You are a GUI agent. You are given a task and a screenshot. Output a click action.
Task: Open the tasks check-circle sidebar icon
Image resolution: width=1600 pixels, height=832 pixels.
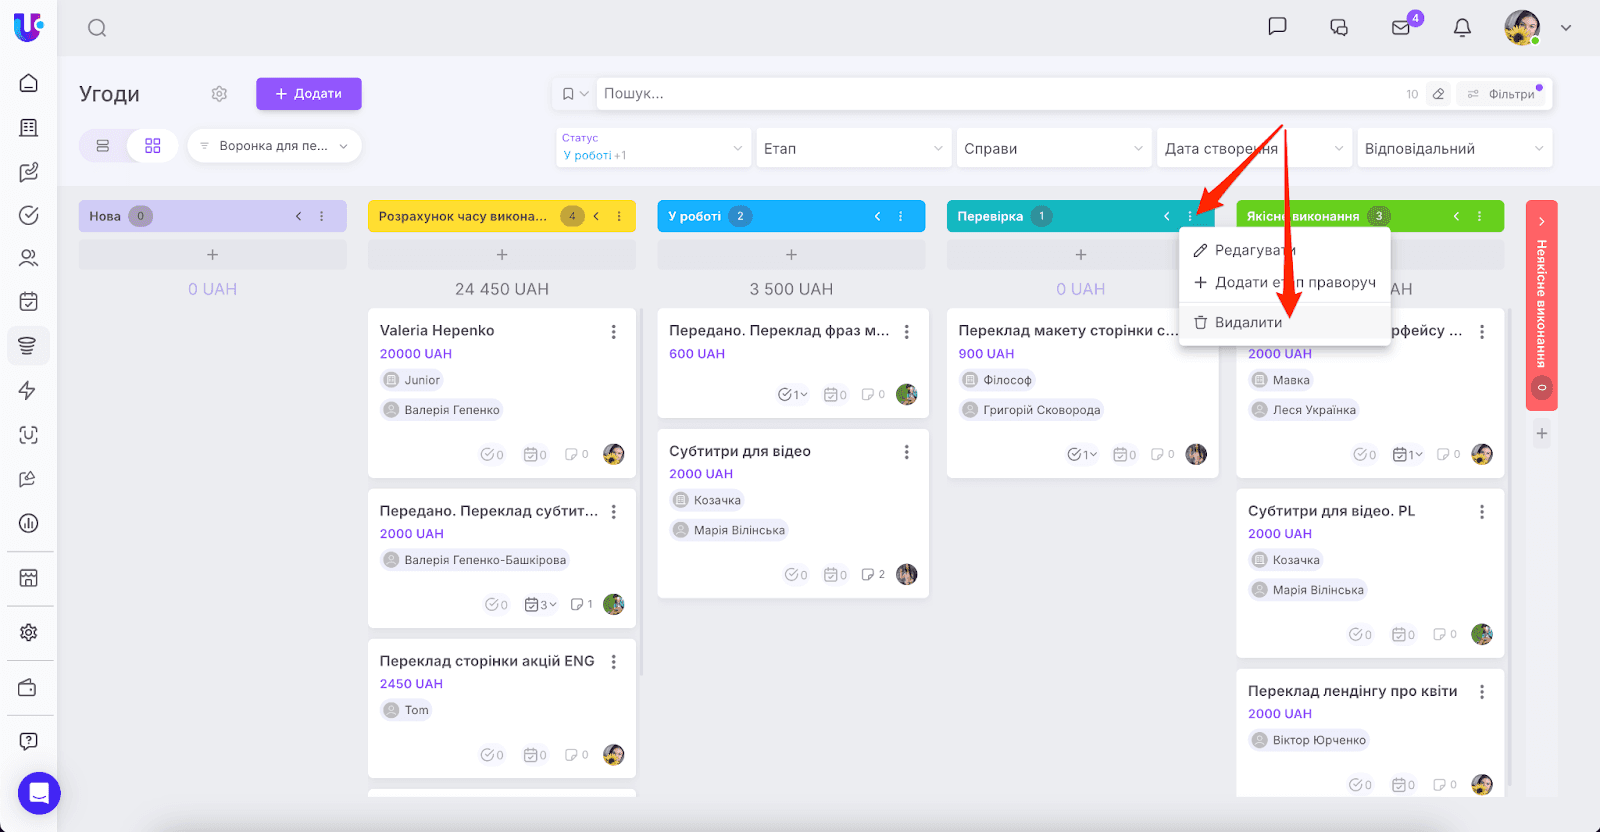tap(29, 215)
